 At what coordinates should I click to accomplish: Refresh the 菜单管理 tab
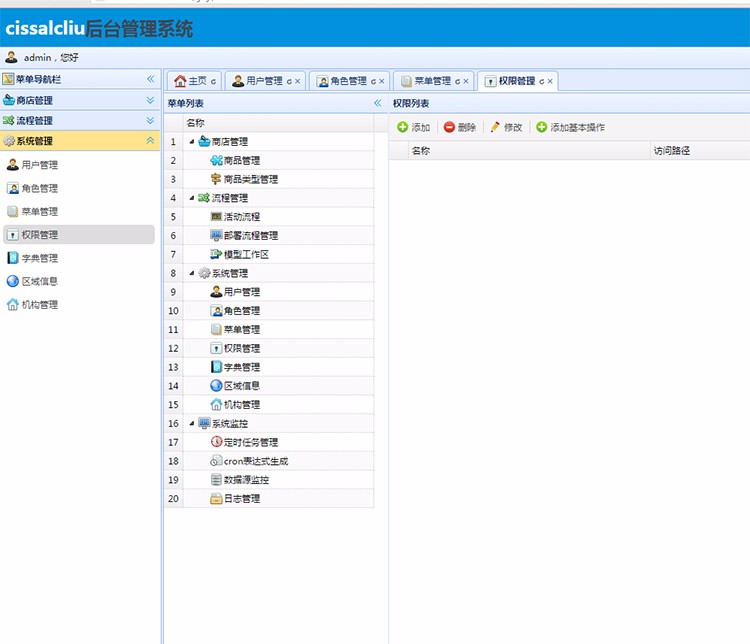coord(457,82)
